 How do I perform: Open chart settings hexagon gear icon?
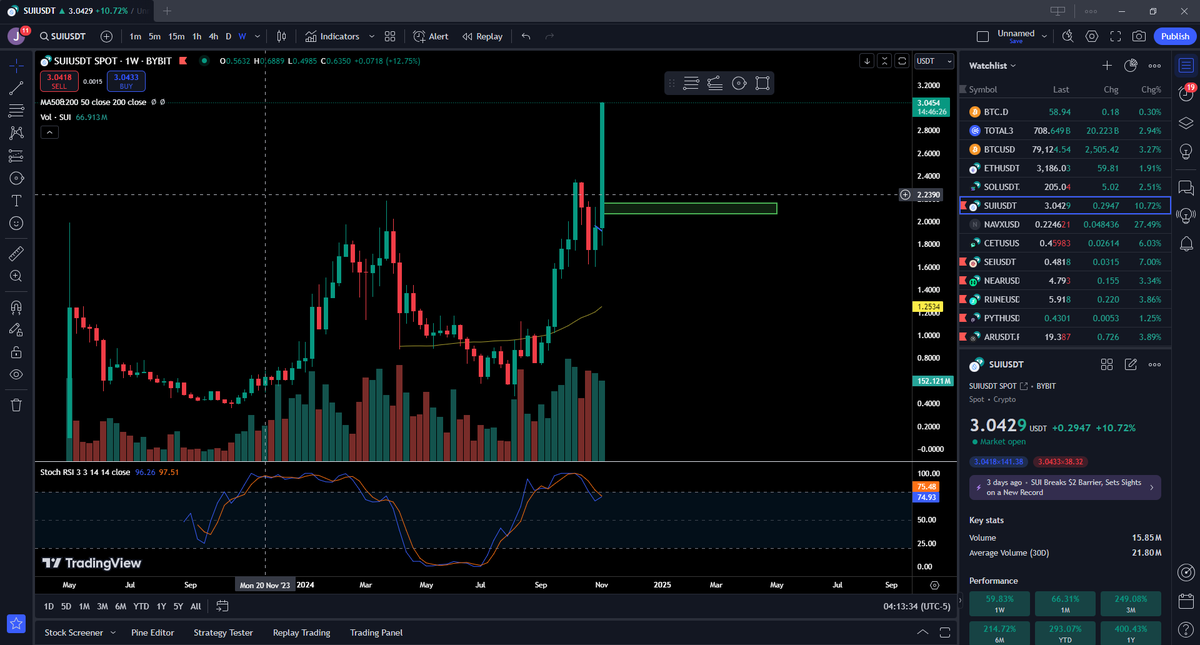[1092, 36]
